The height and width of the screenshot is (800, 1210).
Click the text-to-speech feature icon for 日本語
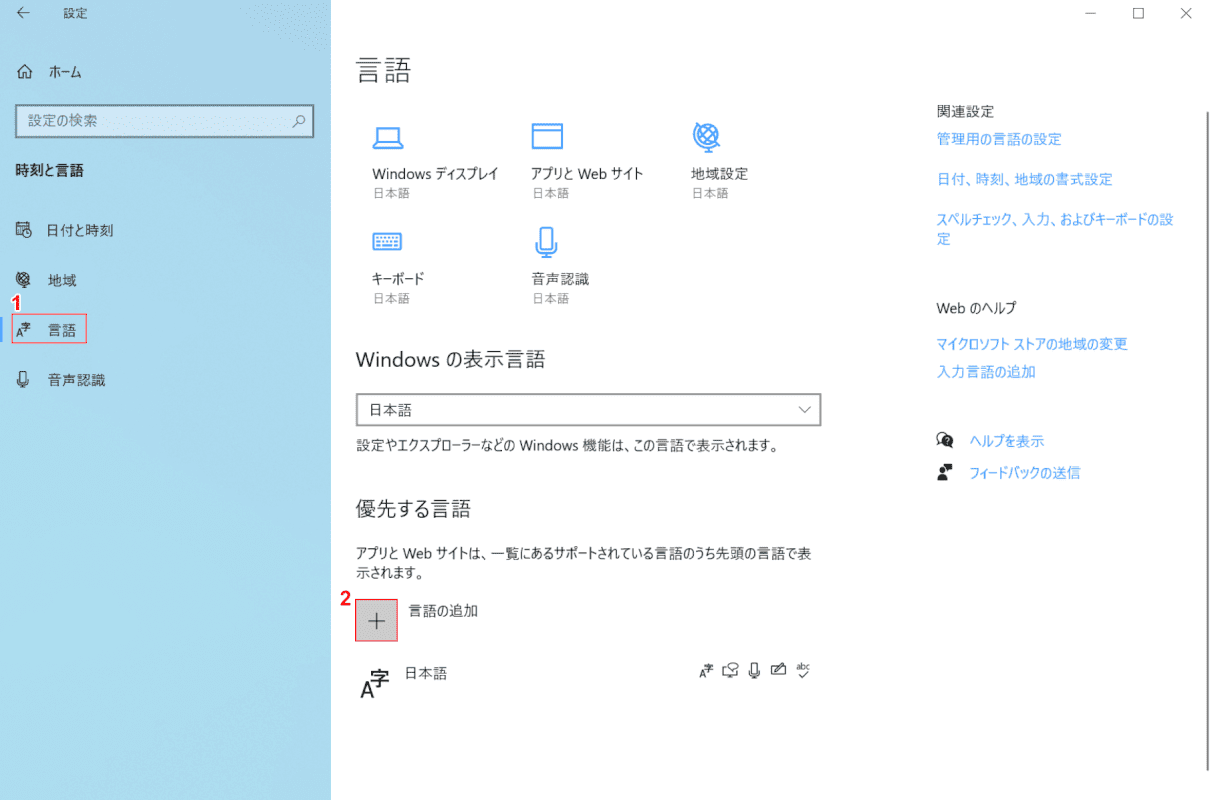coord(731,670)
